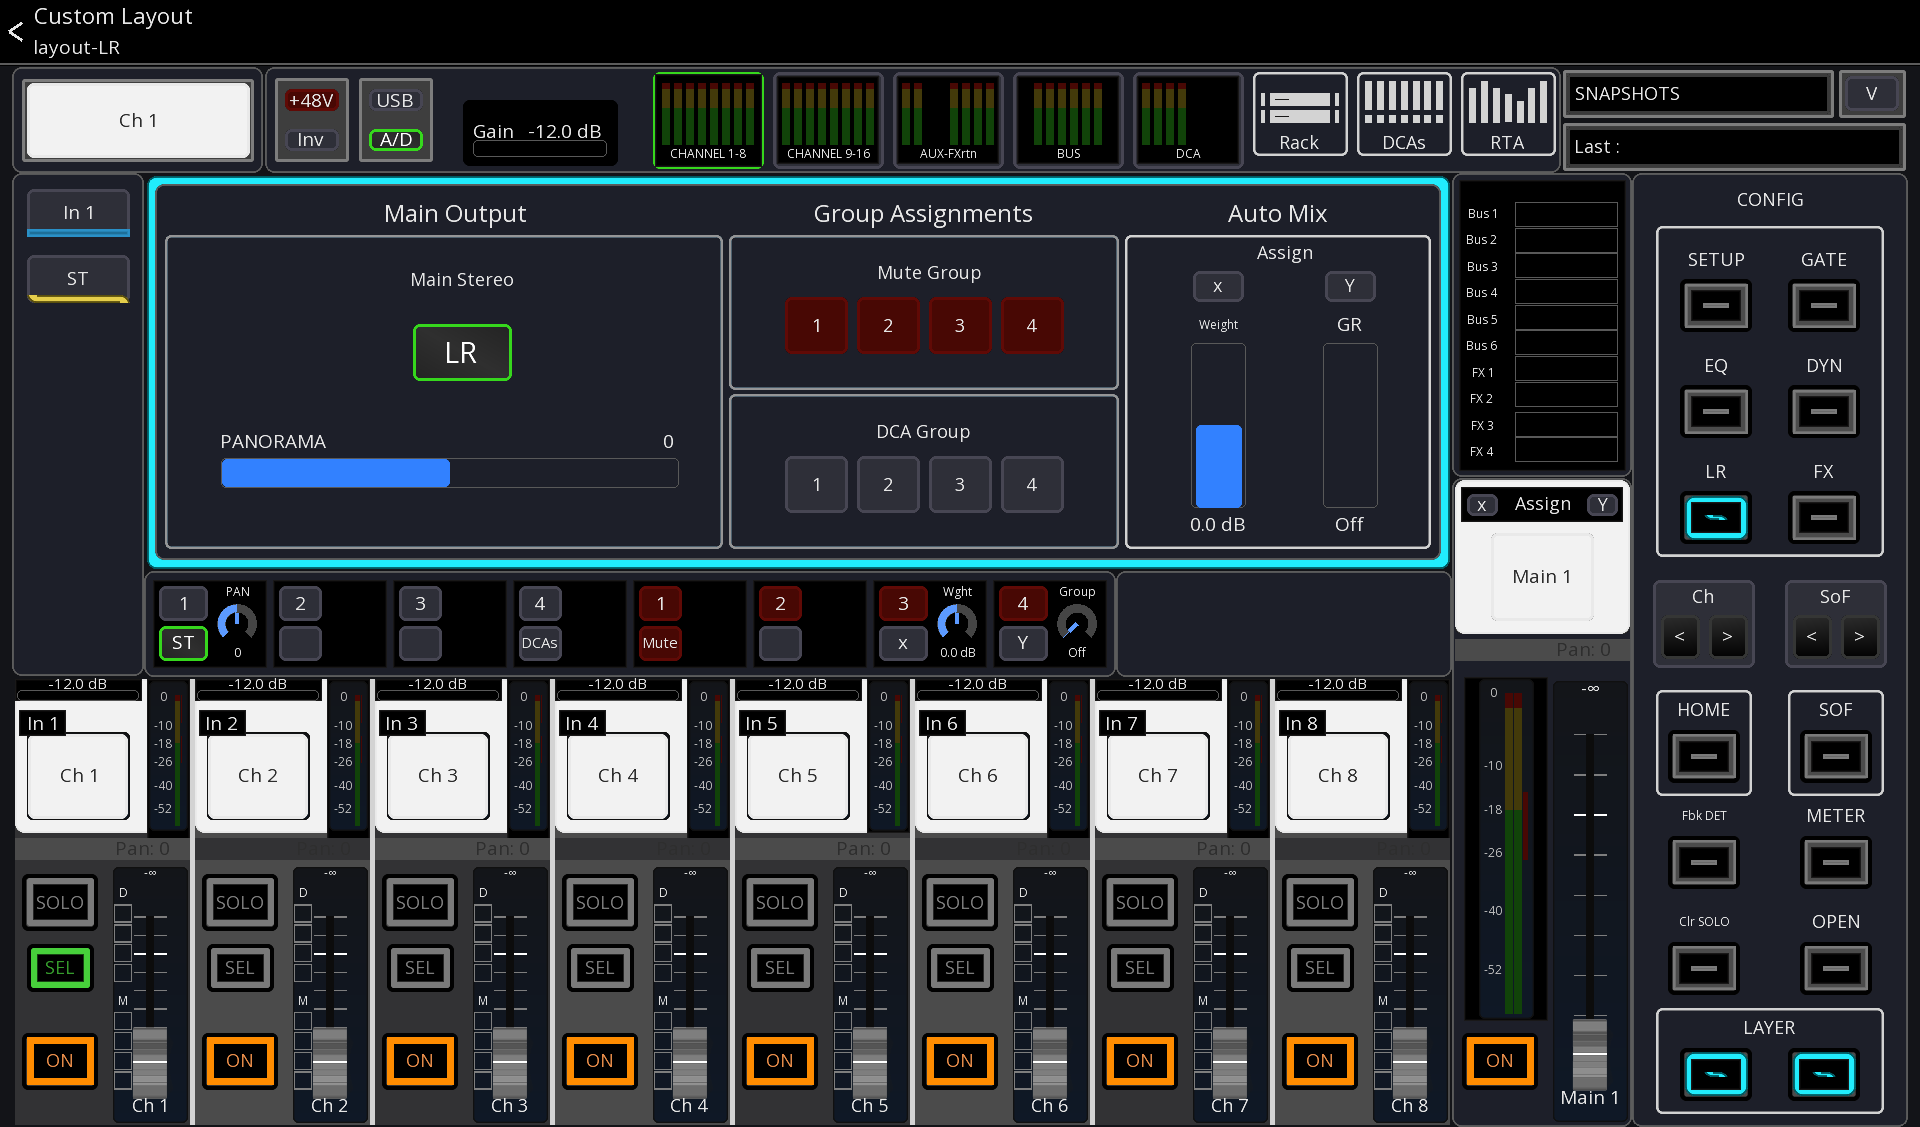Toggle A/D input source
This screenshot has width=1920, height=1127.
pyautogui.click(x=395, y=140)
